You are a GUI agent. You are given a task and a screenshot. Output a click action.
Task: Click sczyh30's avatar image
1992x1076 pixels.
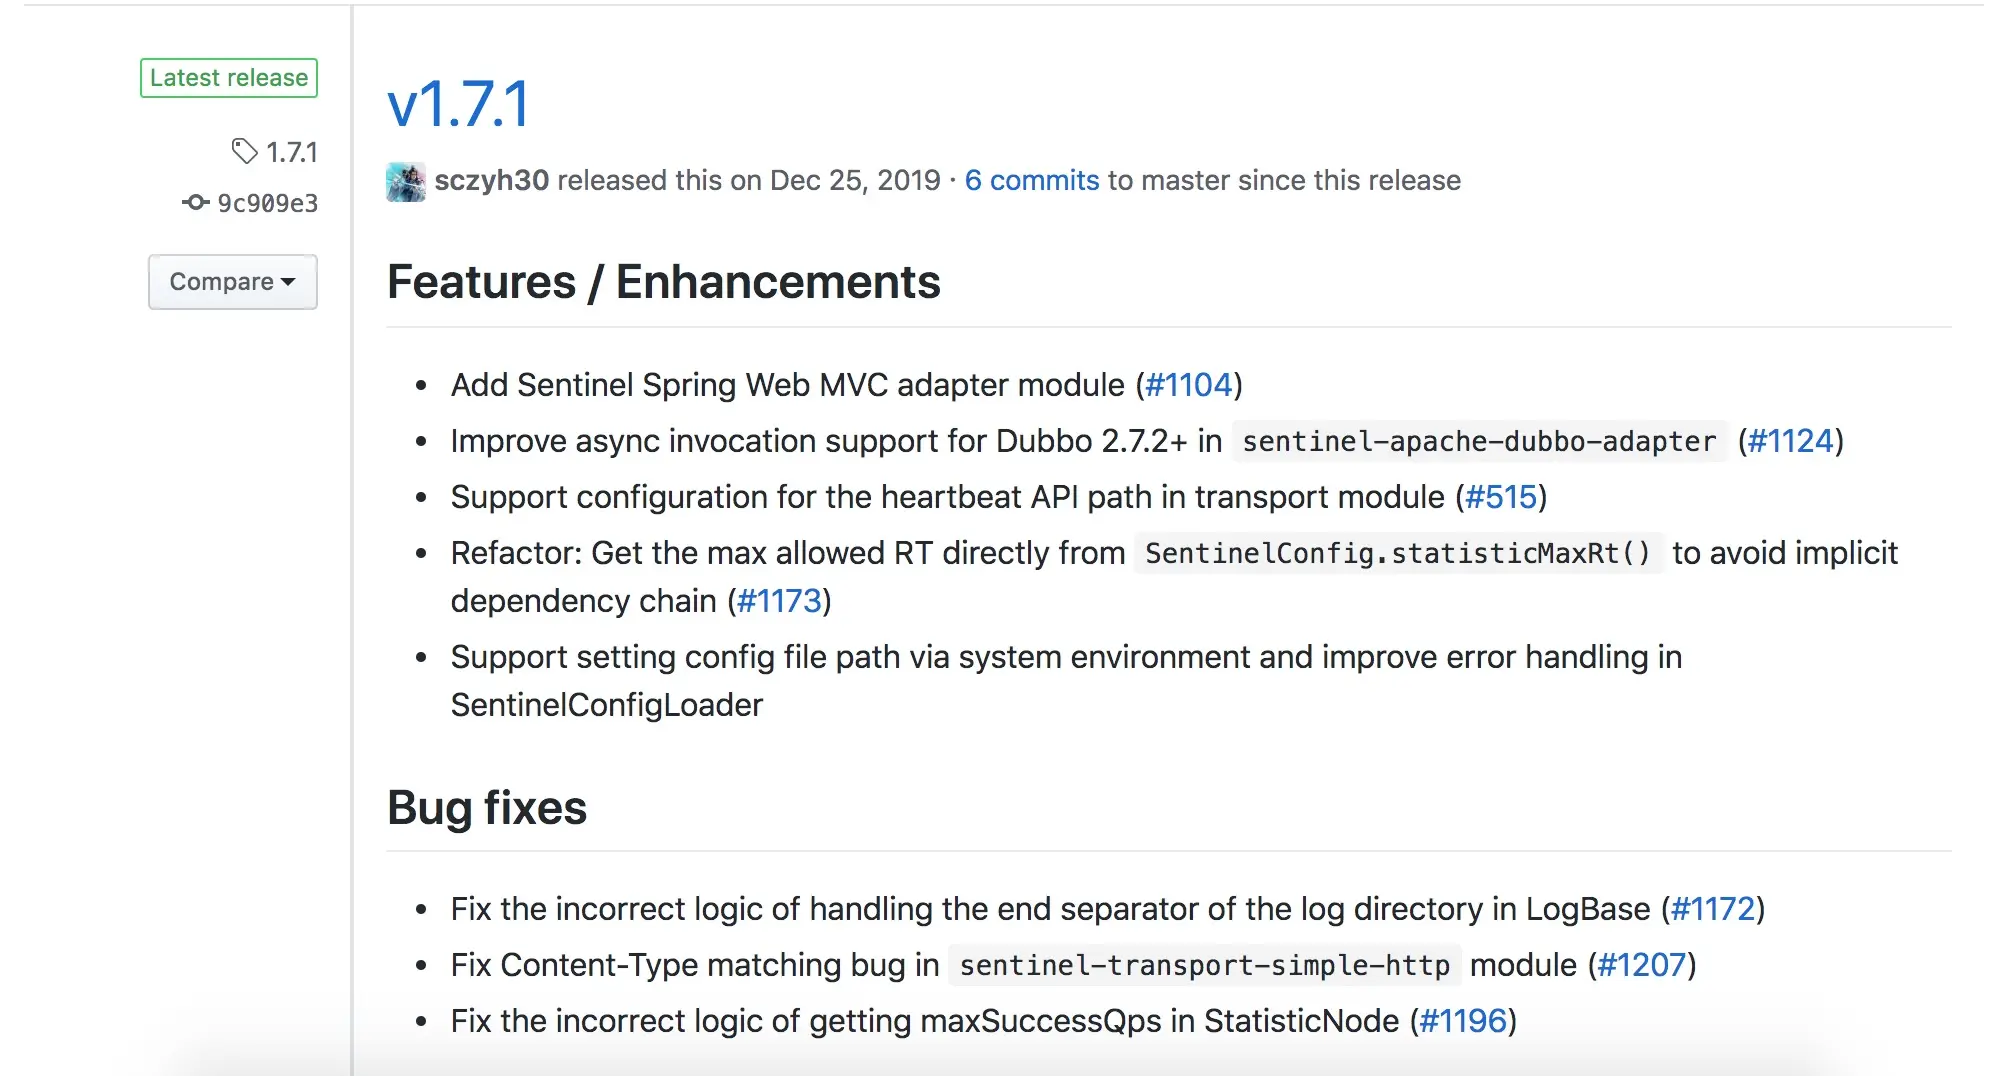pos(406,181)
